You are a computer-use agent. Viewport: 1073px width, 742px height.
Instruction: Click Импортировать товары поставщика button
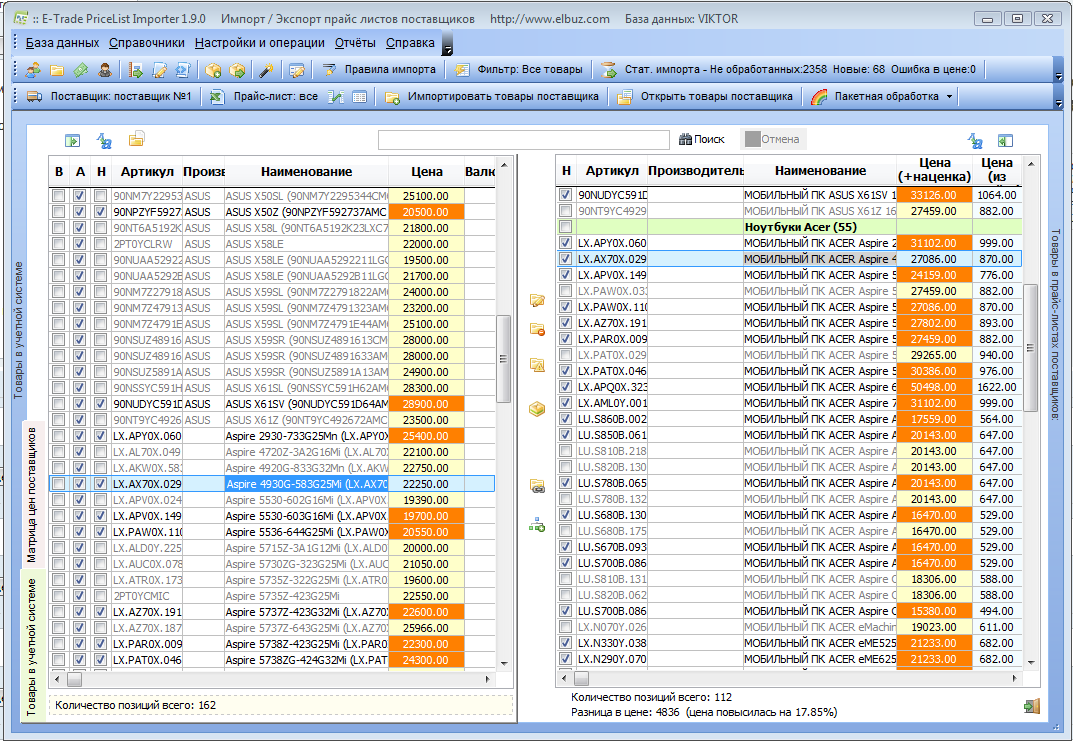(x=492, y=97)
